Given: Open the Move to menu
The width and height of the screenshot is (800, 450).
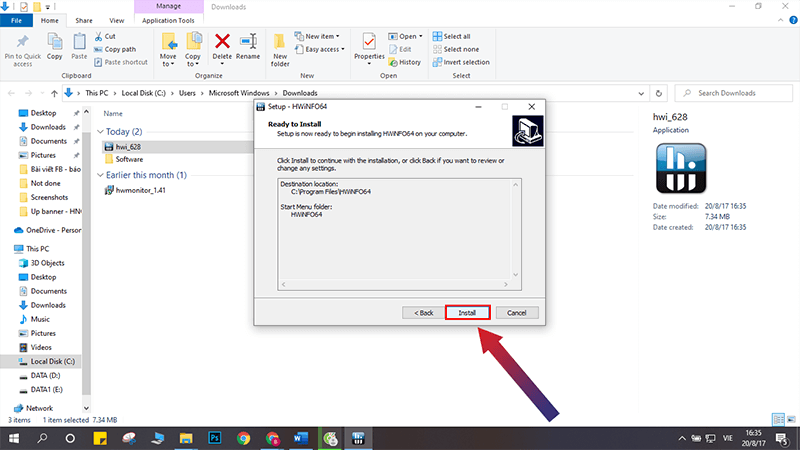Looking at the screenshot, I should [168, 50].
